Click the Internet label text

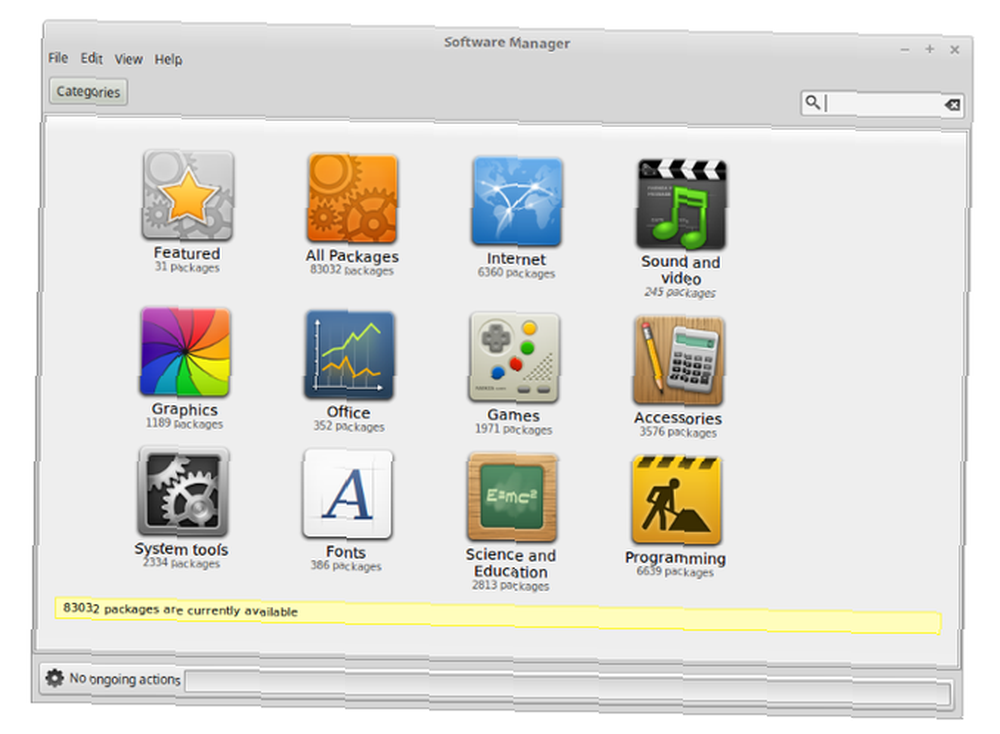pyautogui.click(x=517, y=259)
